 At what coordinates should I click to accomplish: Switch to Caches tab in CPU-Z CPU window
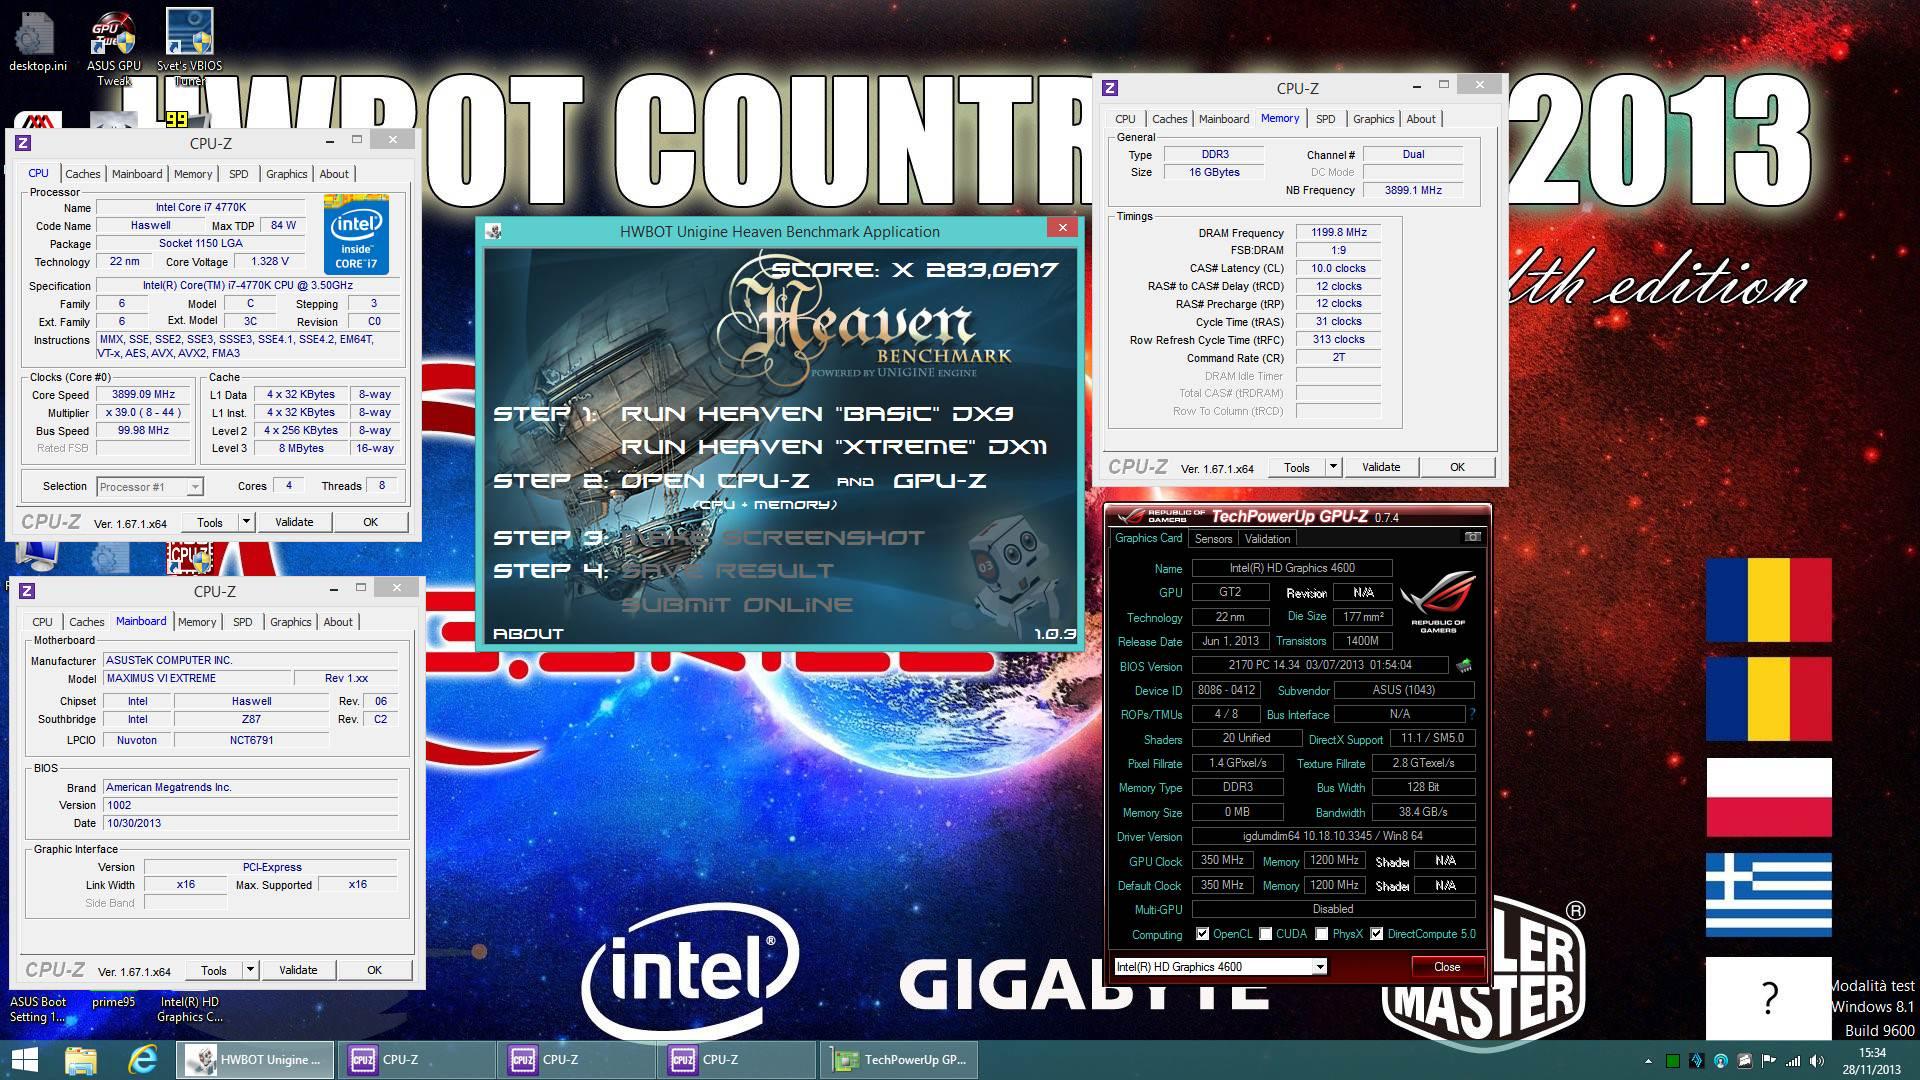[x=83, y=174]
